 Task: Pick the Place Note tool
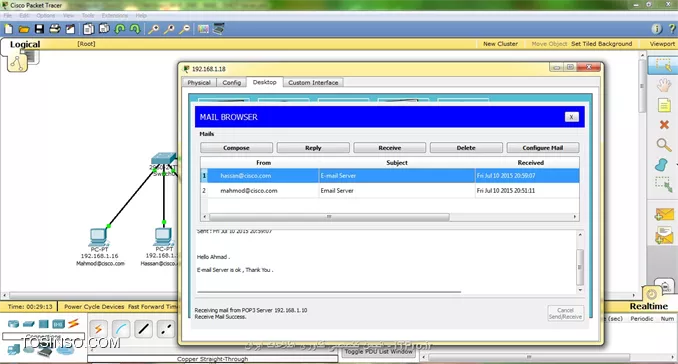pyautogui.click(x=664, y=105)
